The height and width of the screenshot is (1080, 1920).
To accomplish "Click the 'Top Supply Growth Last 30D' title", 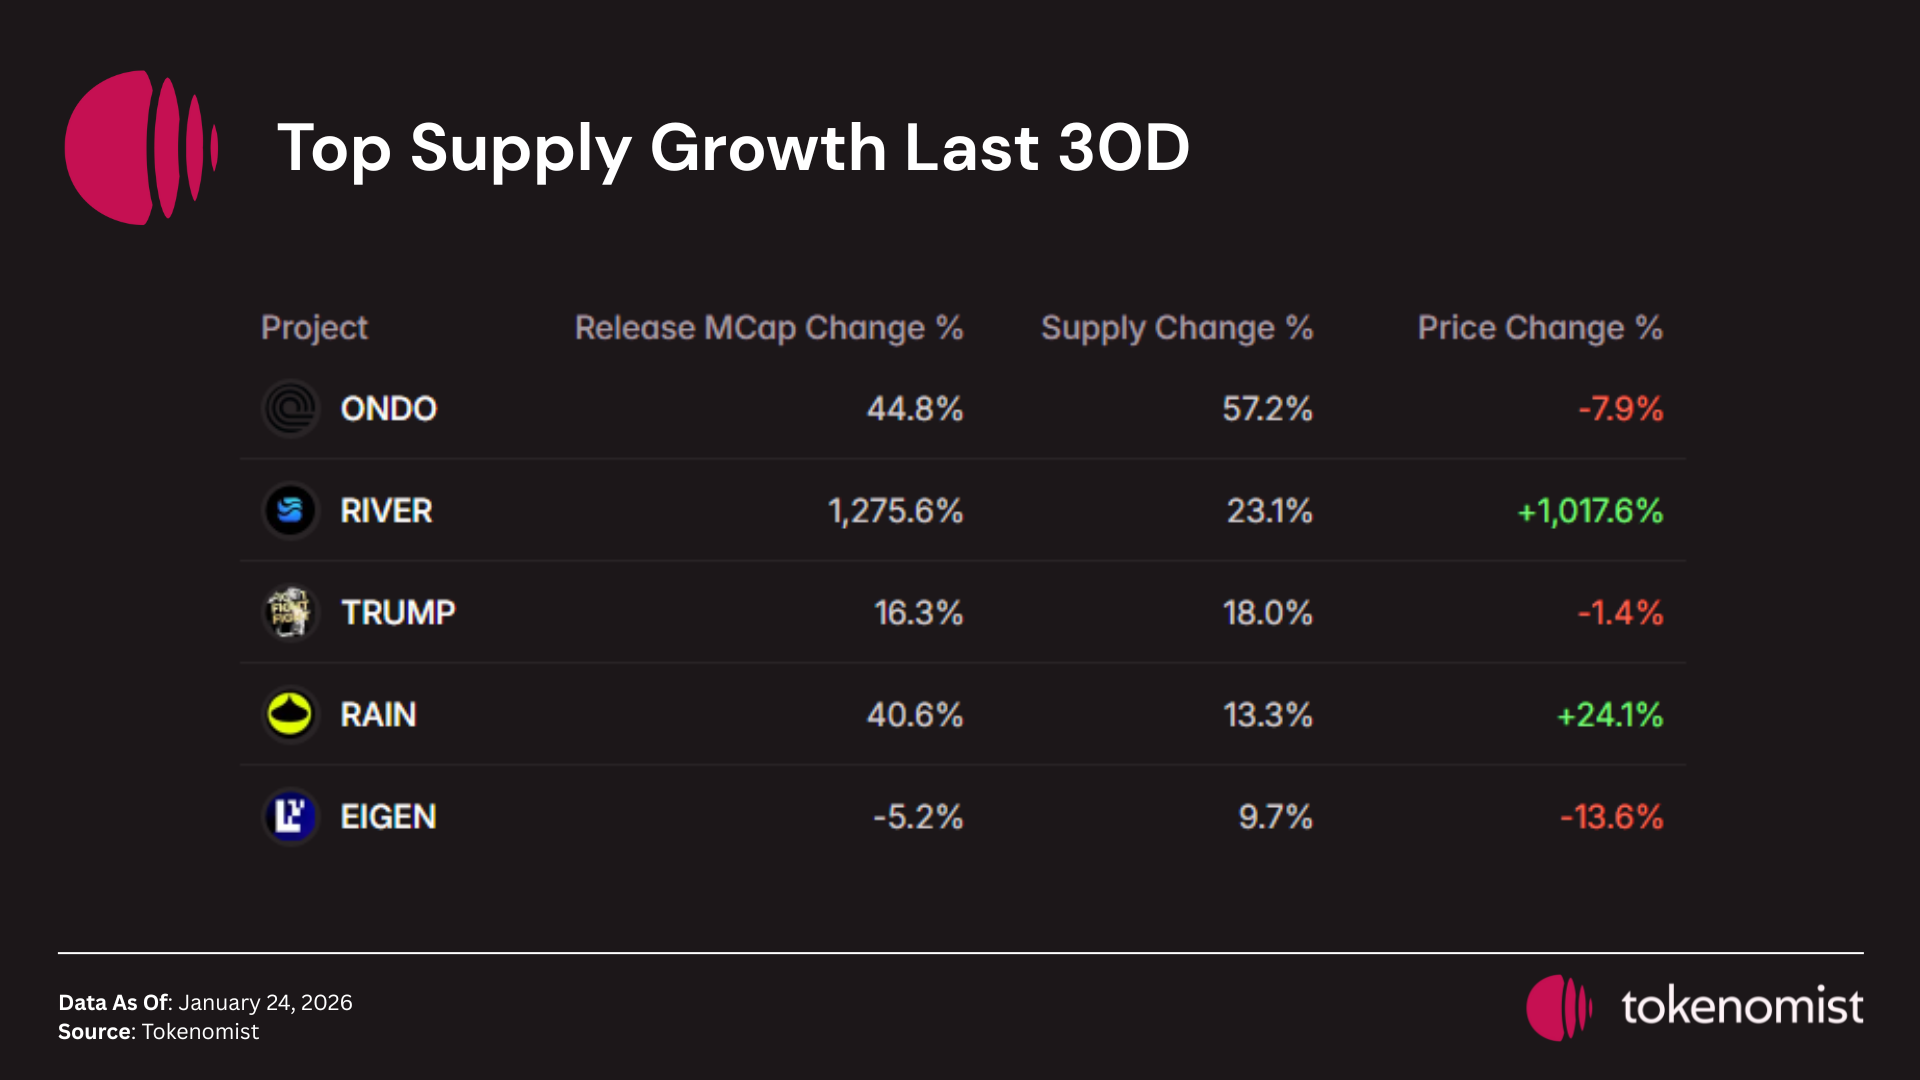I will [733, 148].
